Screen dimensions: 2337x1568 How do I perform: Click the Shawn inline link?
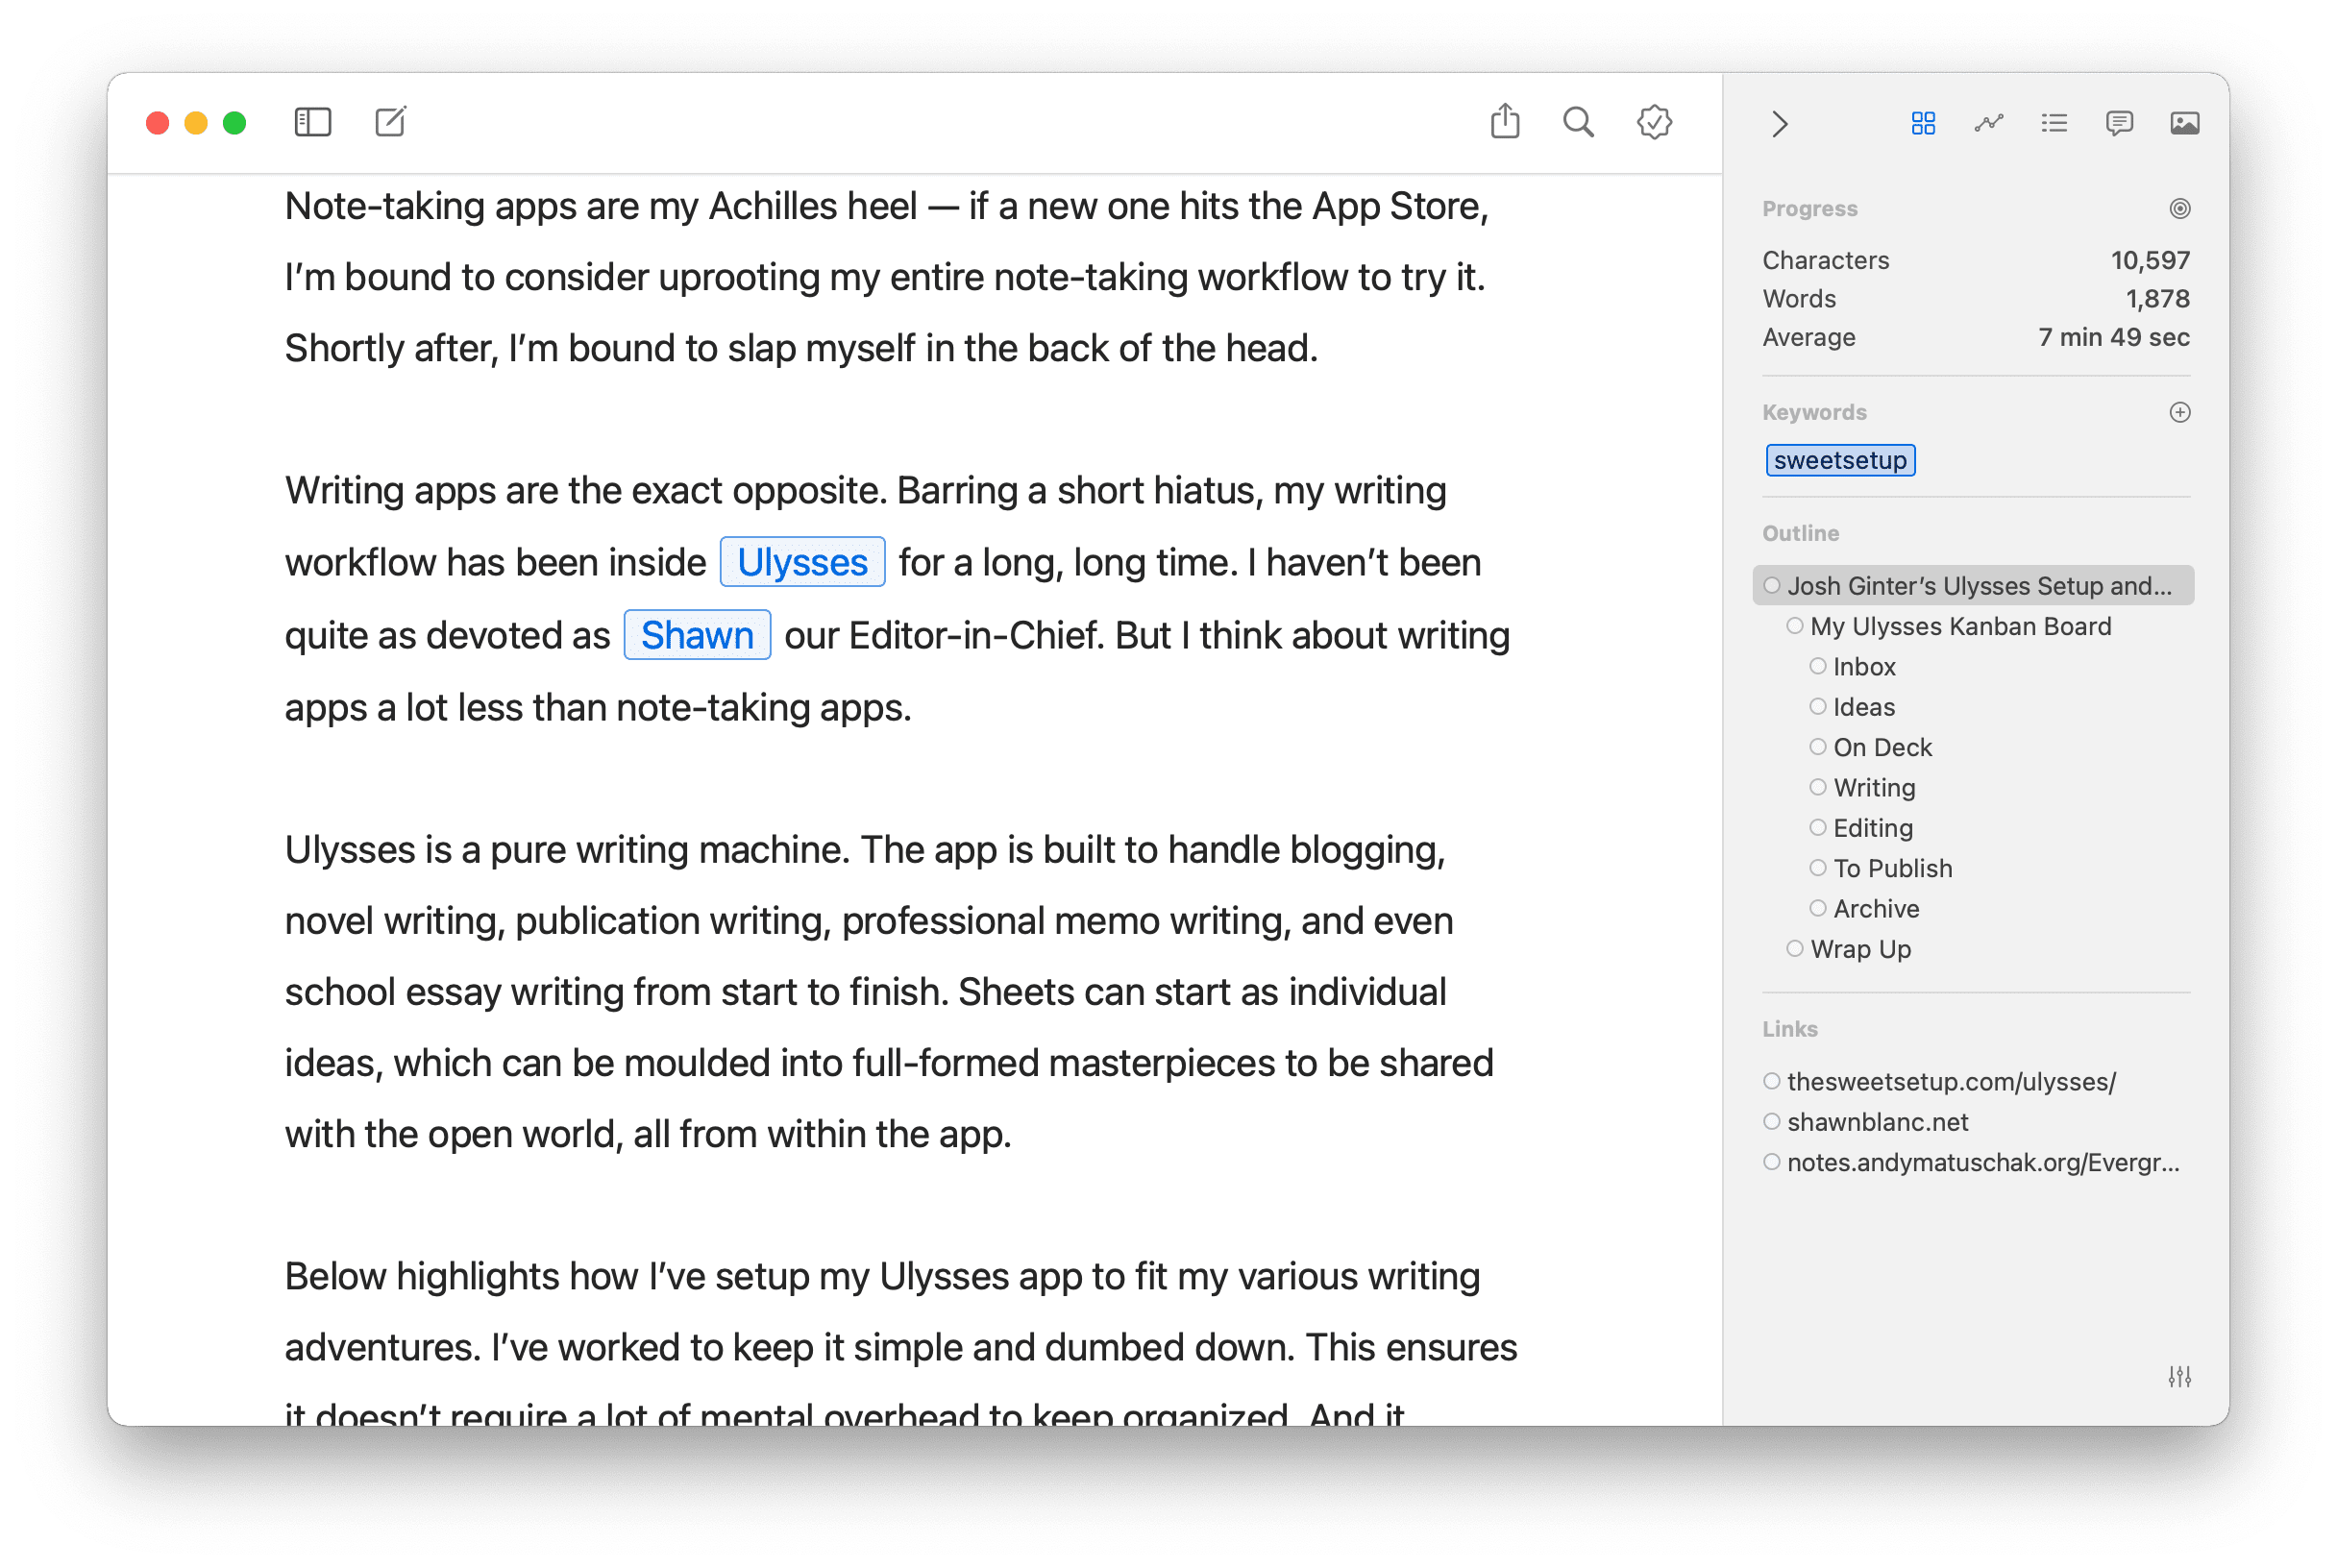pos(697,635)
